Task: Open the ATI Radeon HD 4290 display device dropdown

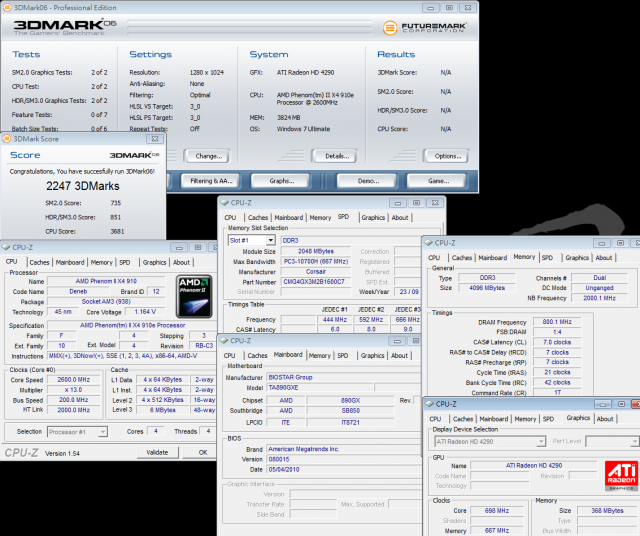Action: [x=541, y=441]
